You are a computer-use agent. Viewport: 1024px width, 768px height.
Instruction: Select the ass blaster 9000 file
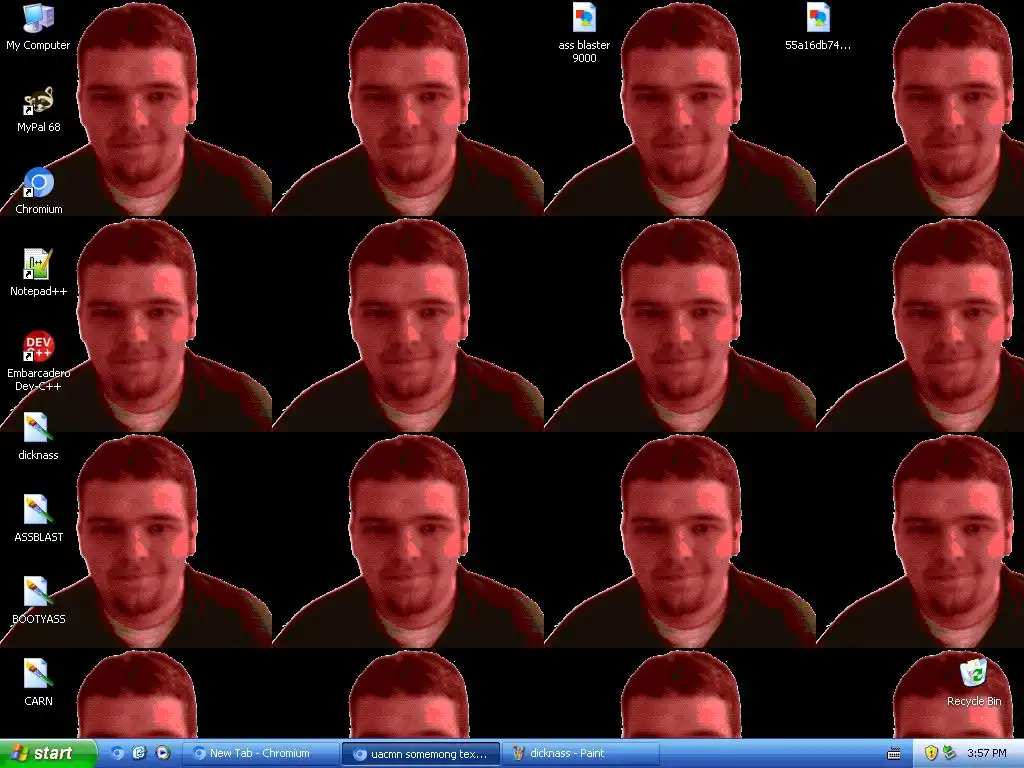point(584,33)
